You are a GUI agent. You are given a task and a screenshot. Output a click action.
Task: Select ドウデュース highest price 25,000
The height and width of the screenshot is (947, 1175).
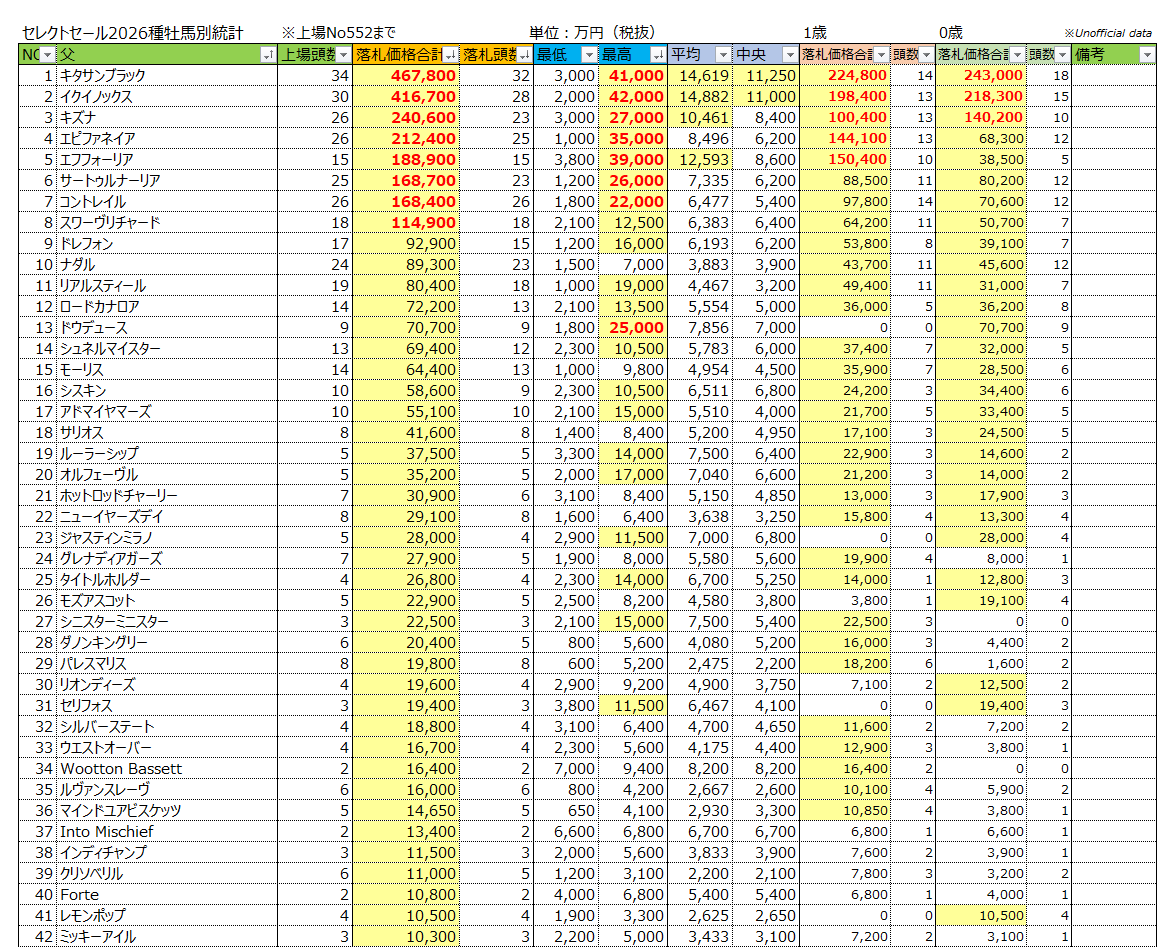[x=632, y=327]
